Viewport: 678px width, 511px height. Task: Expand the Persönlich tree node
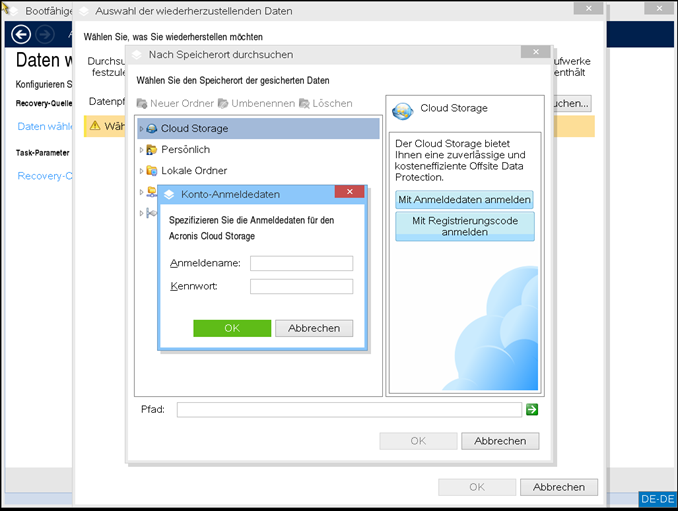click(x=141, y=150)
